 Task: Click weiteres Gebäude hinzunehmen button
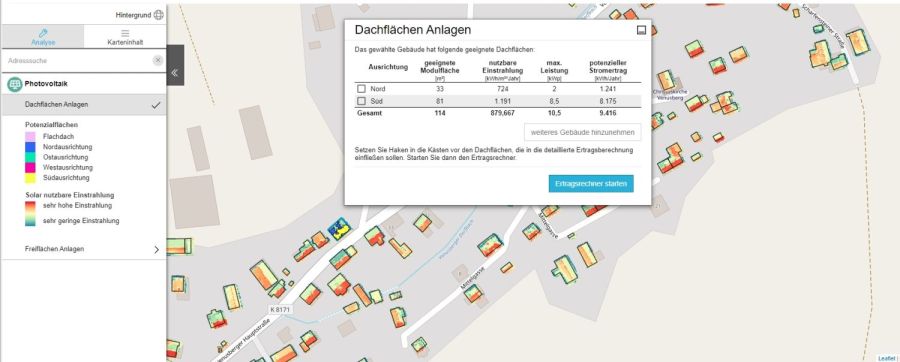pos(583,133)
